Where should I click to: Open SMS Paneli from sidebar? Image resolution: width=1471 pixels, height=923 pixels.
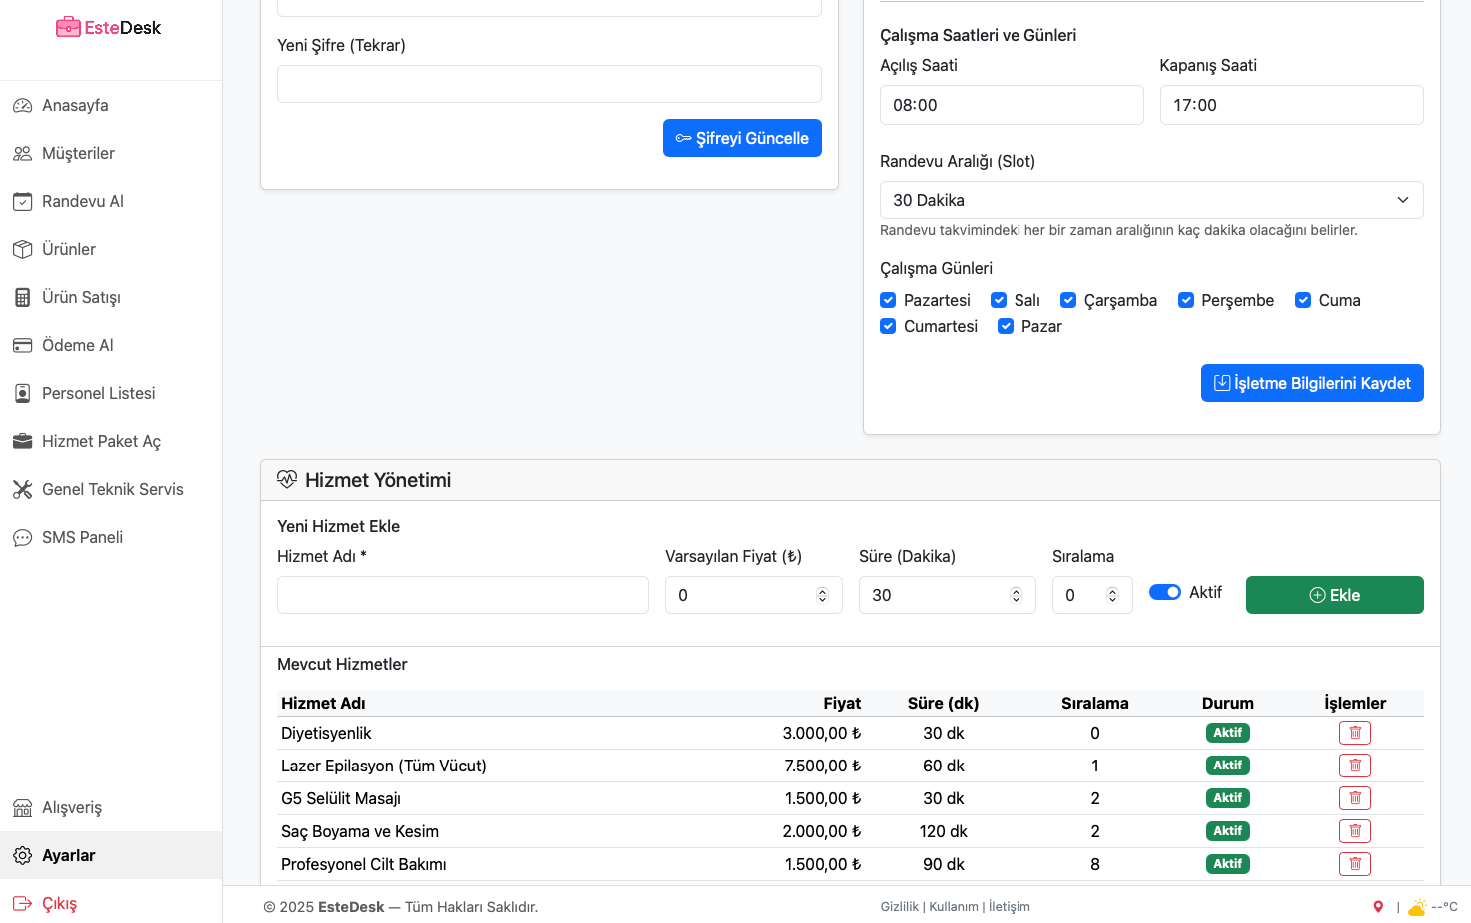click(x=82, y=537)
